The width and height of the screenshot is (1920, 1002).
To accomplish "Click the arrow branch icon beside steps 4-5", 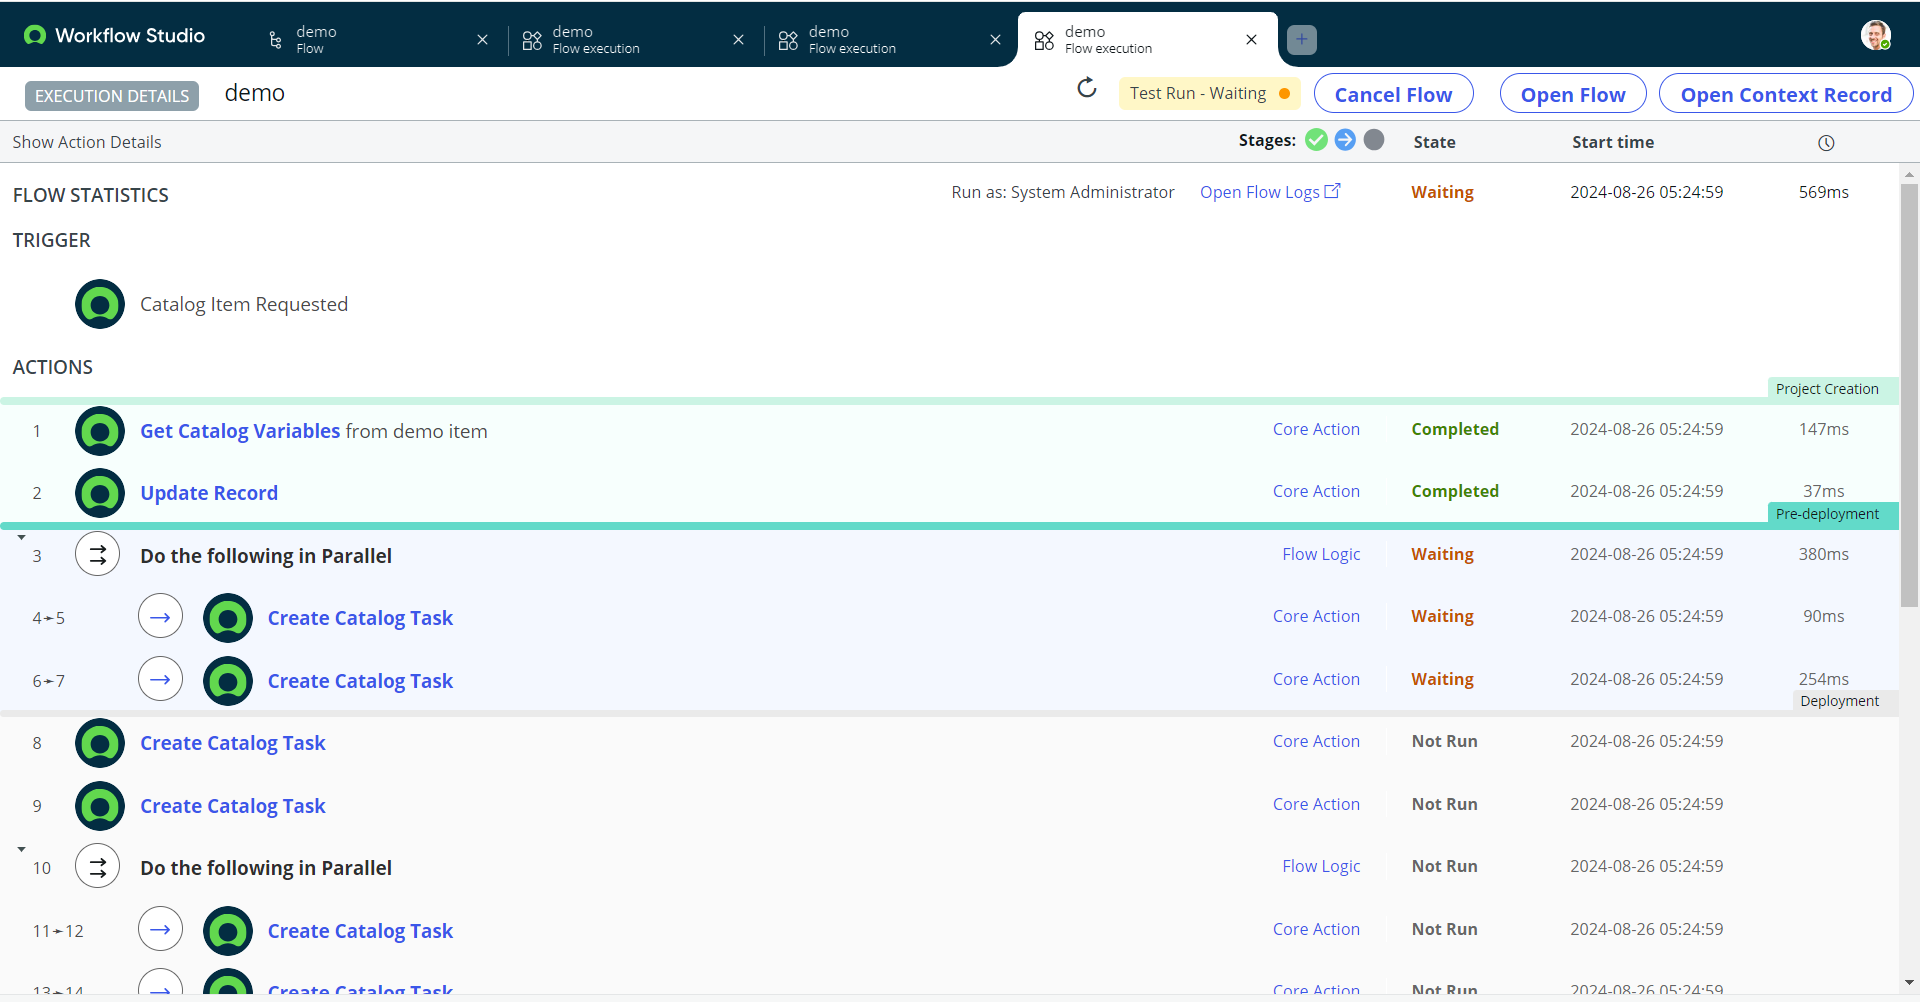I will [160, 616].
